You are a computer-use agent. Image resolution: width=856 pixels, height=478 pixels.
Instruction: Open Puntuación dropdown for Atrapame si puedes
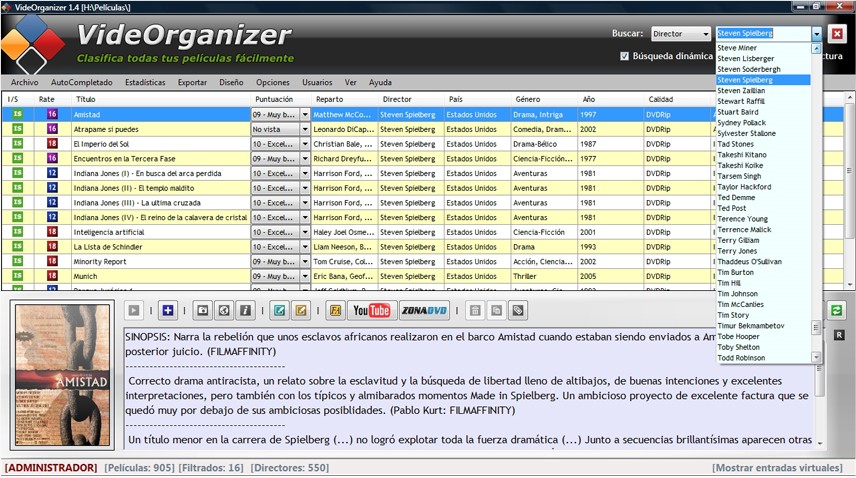point(305,129)
